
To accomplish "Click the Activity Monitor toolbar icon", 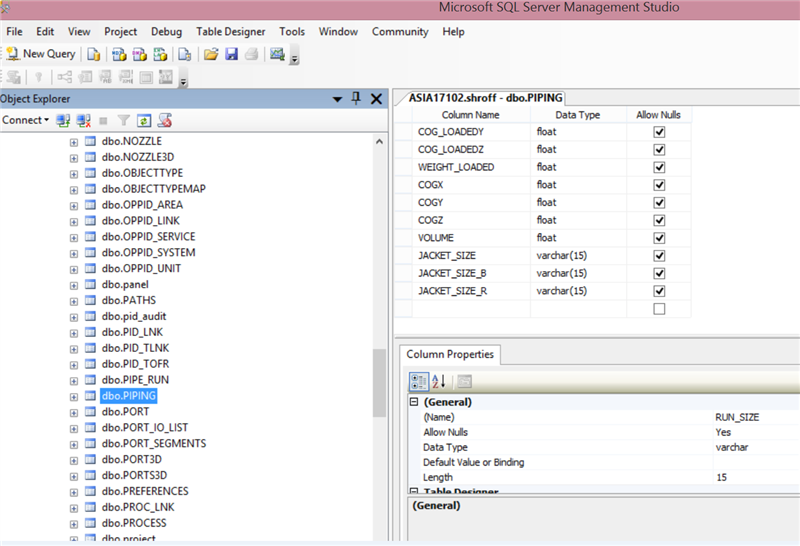I will click(x=277, y=54).
